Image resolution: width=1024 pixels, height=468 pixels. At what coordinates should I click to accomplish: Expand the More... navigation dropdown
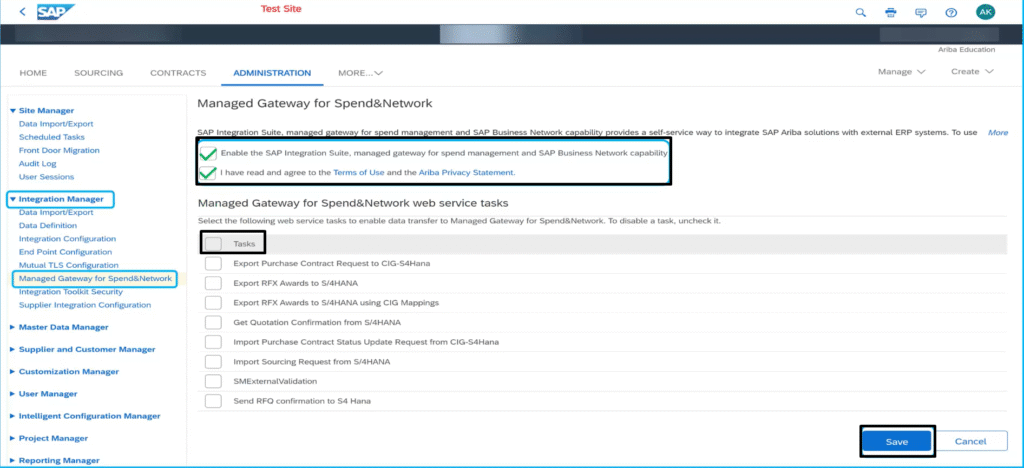click(360, 73)
